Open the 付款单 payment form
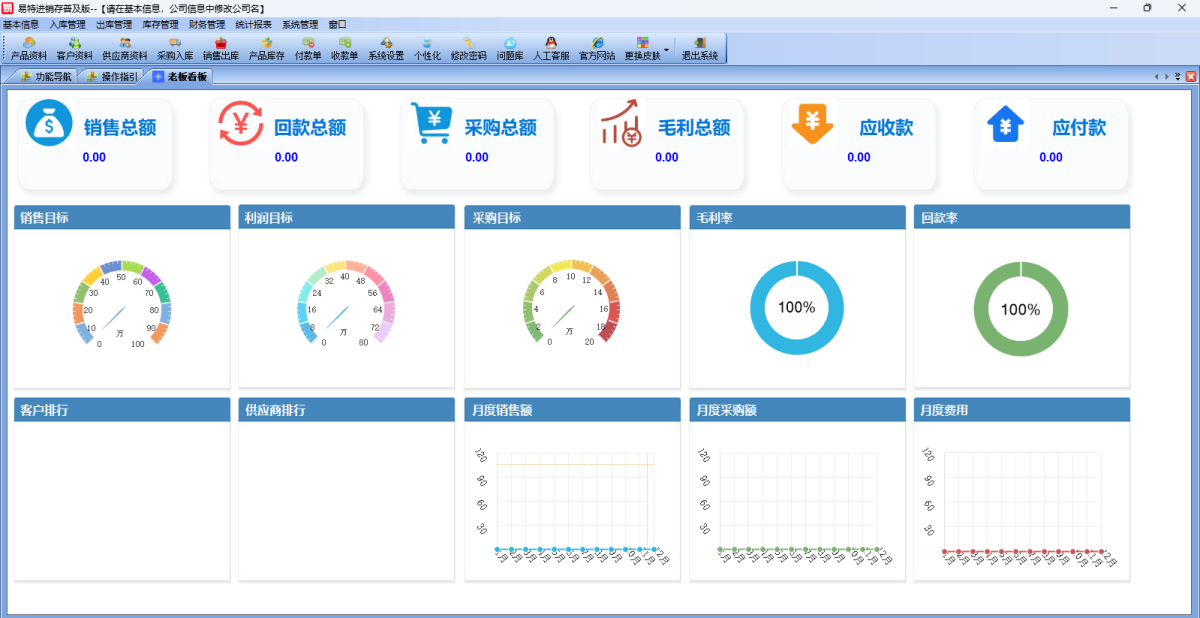1200x618 pixels. click(308, 48)
